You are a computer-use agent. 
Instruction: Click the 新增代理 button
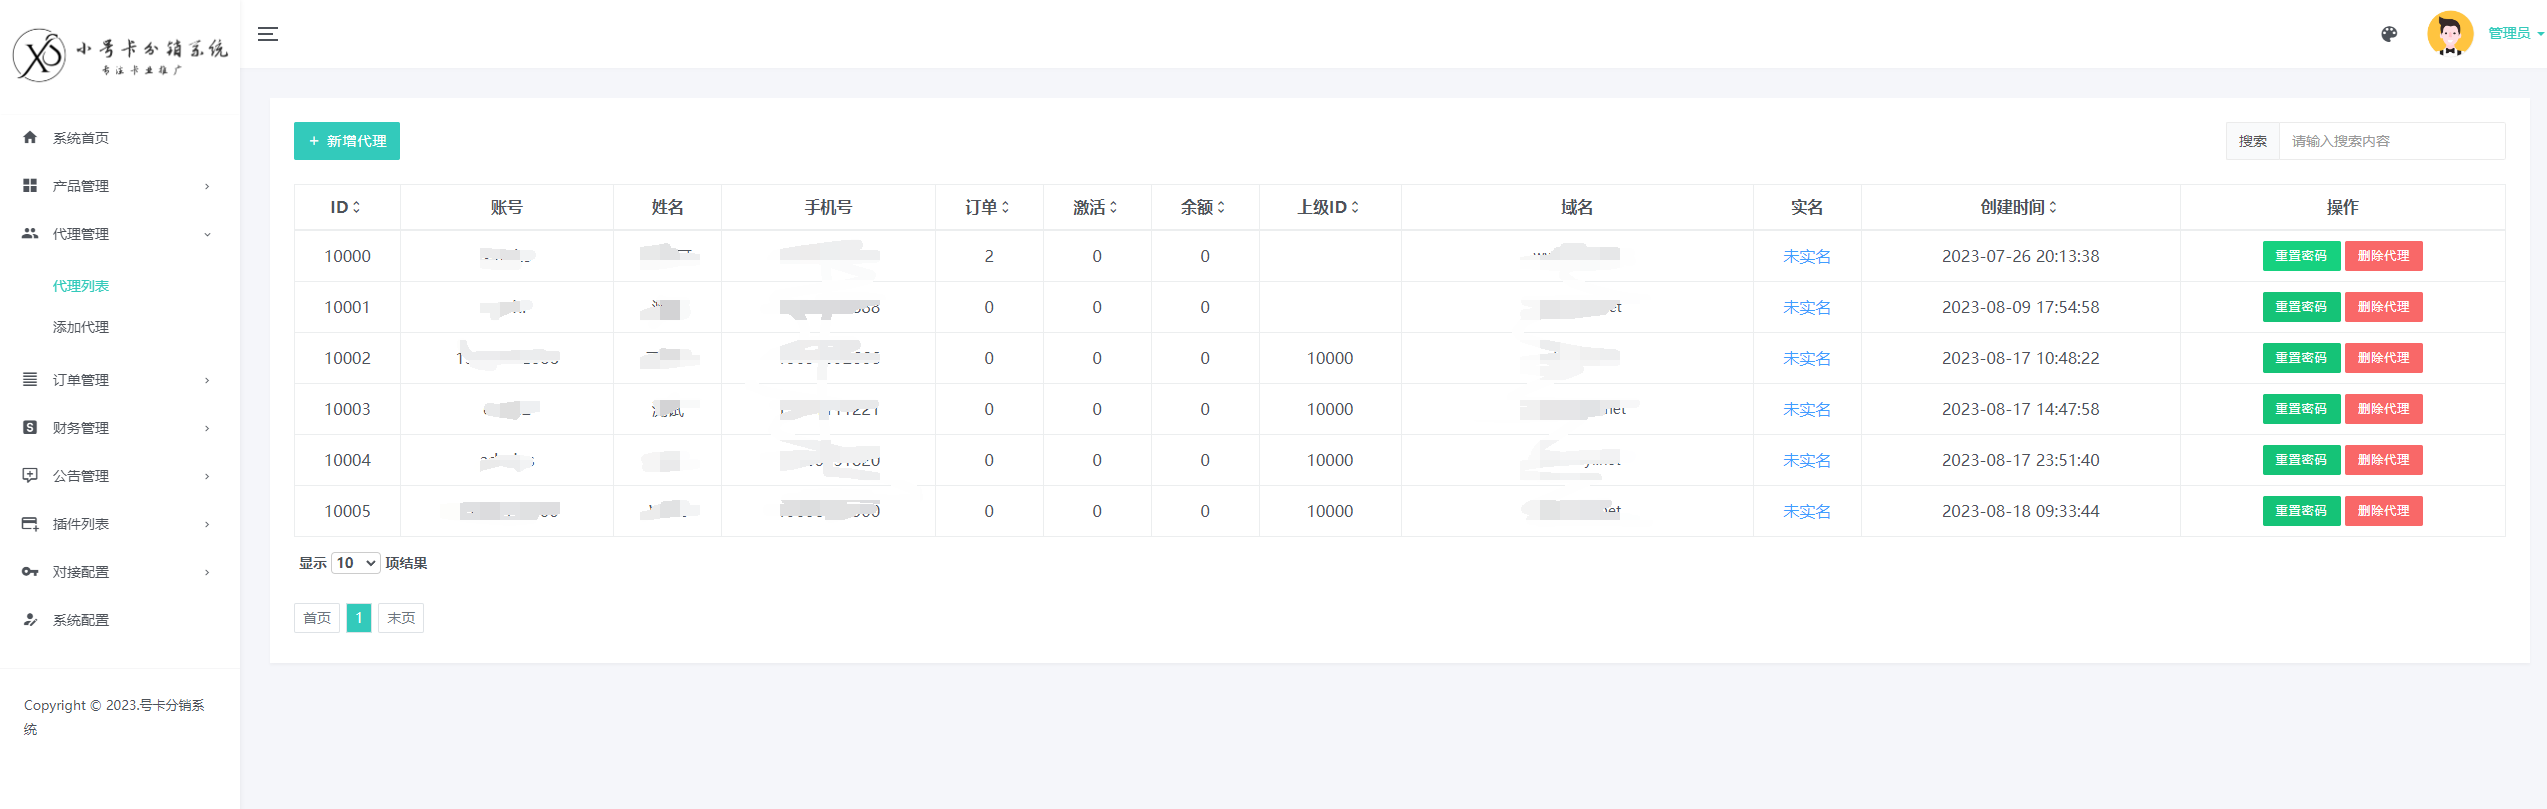(347, 141)
